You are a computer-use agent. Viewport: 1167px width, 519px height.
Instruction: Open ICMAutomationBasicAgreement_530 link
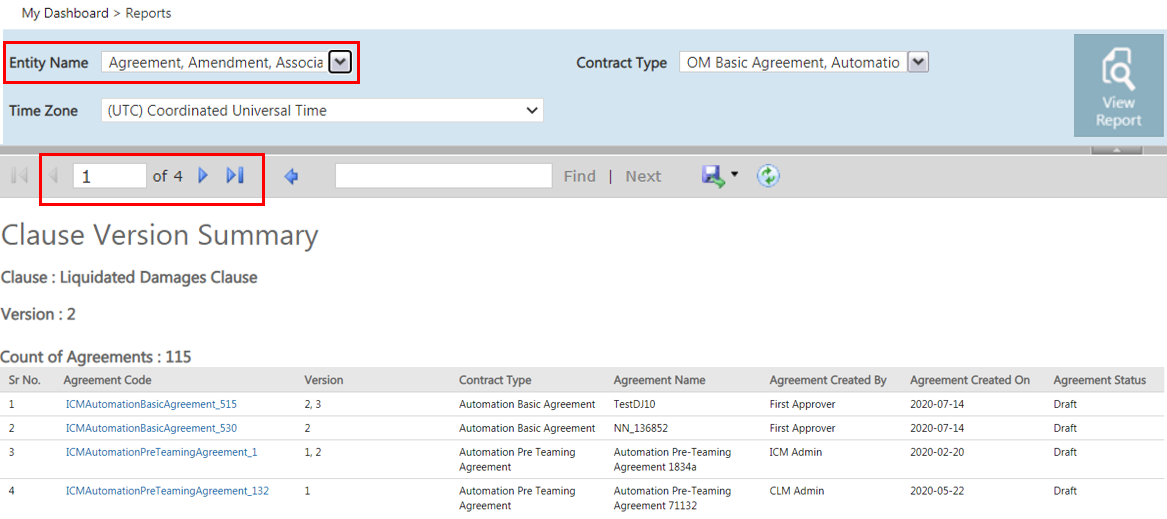point(151,428)
